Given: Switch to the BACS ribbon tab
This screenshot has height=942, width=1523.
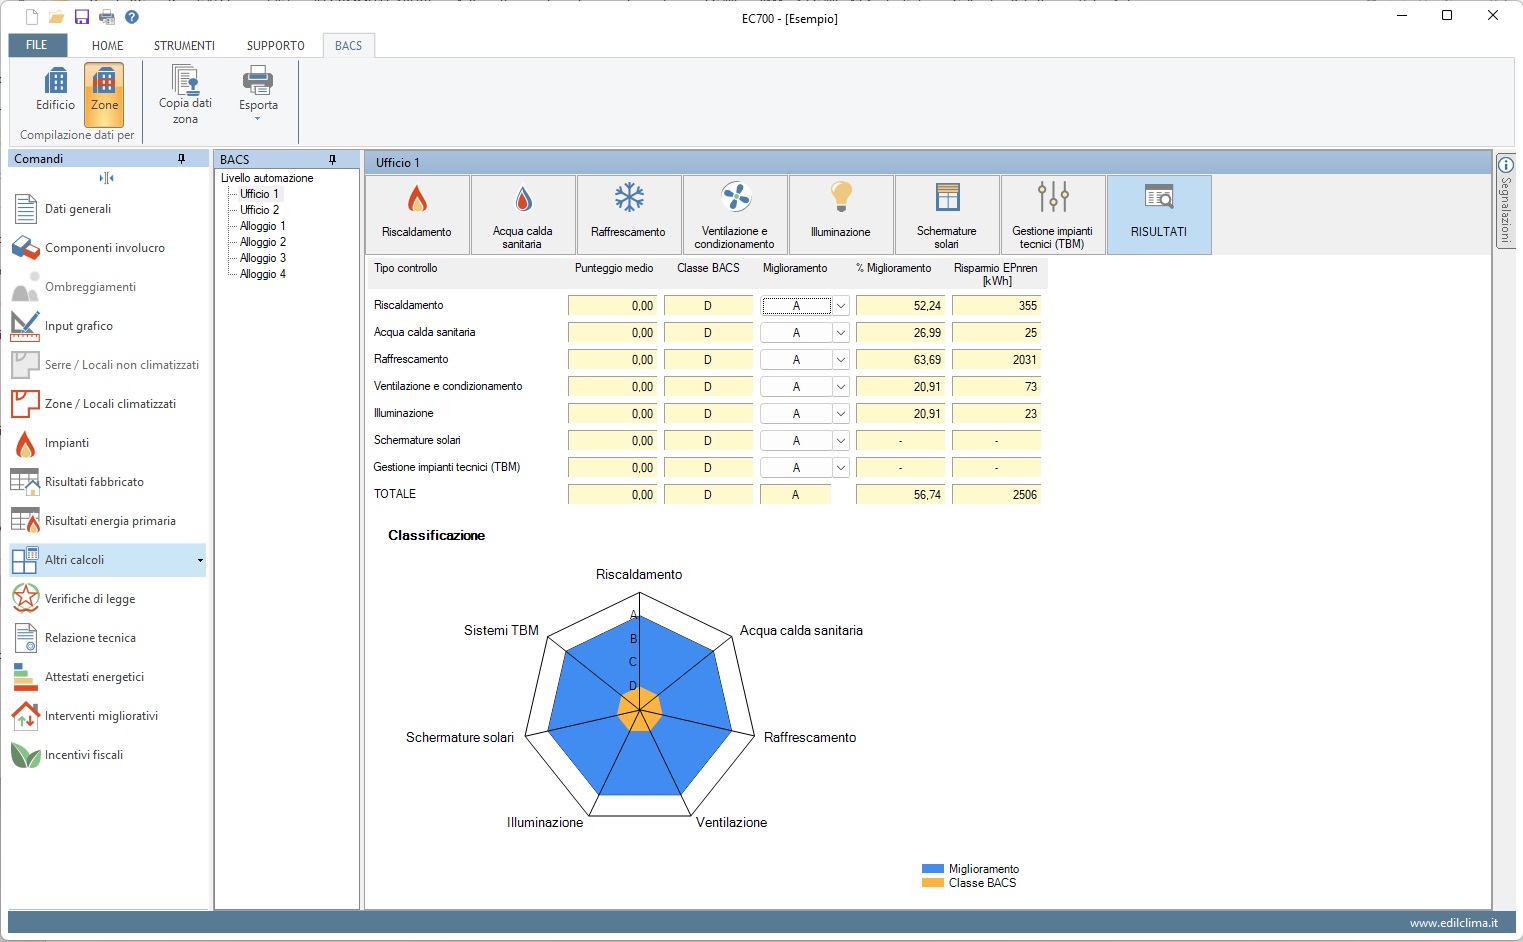Looking at the screenshot, I should point(348,46).
